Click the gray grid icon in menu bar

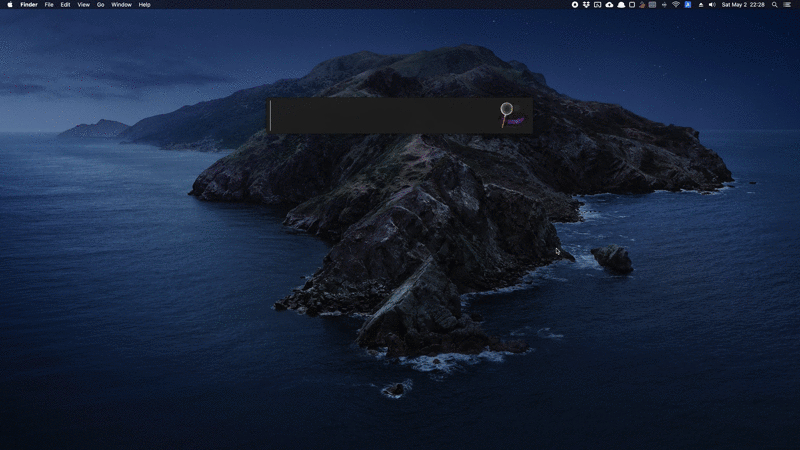(653, 5)
